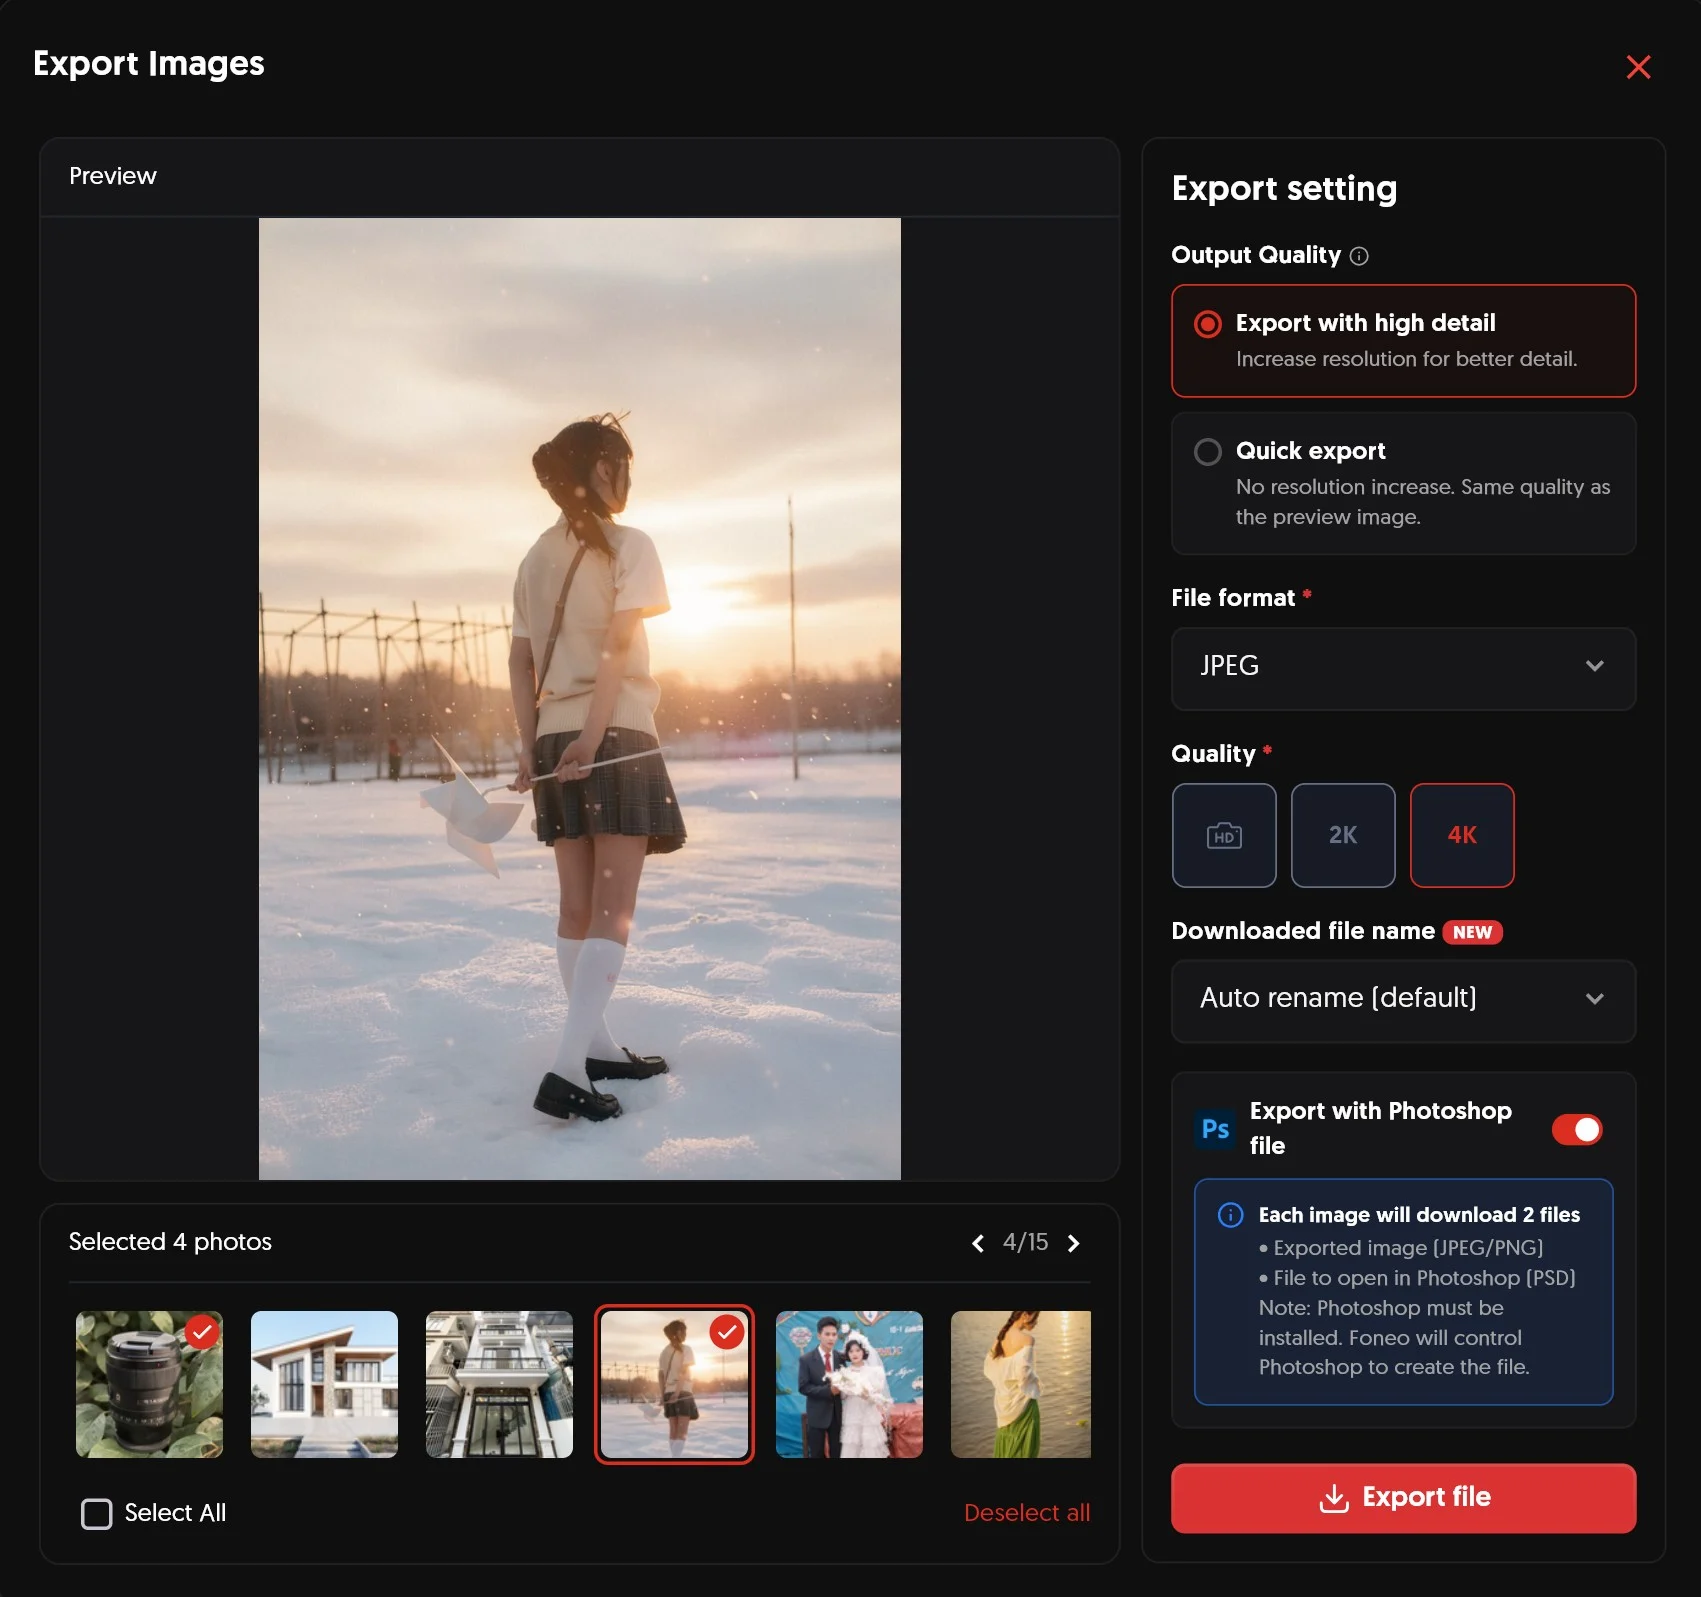Open the JPEG file format dropdown
The width and height of the screenshot is (1701, 1597).
point(1403,668)
